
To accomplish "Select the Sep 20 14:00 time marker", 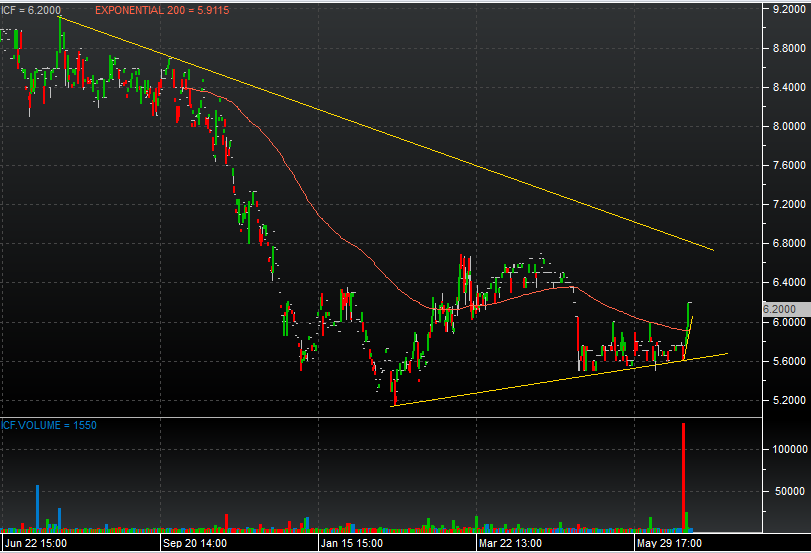I will click(197, 543).
